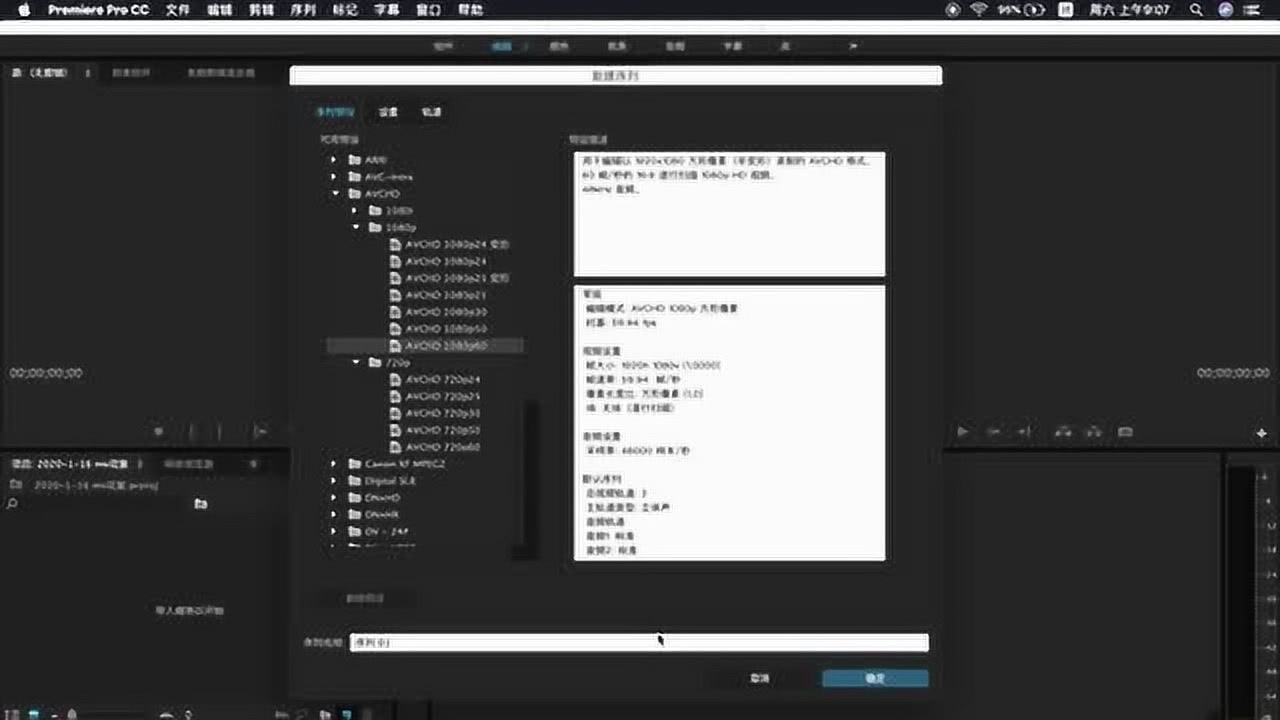Click the Apple menu icon
Screen dimensions: 1280x720
click(x=25, y=10)
